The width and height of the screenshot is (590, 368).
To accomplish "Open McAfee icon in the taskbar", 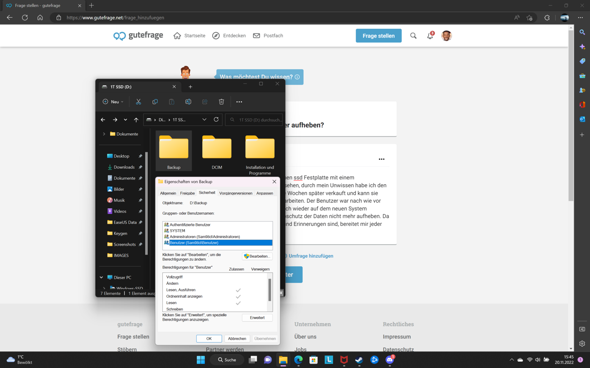I will click(x=344, y=360).
